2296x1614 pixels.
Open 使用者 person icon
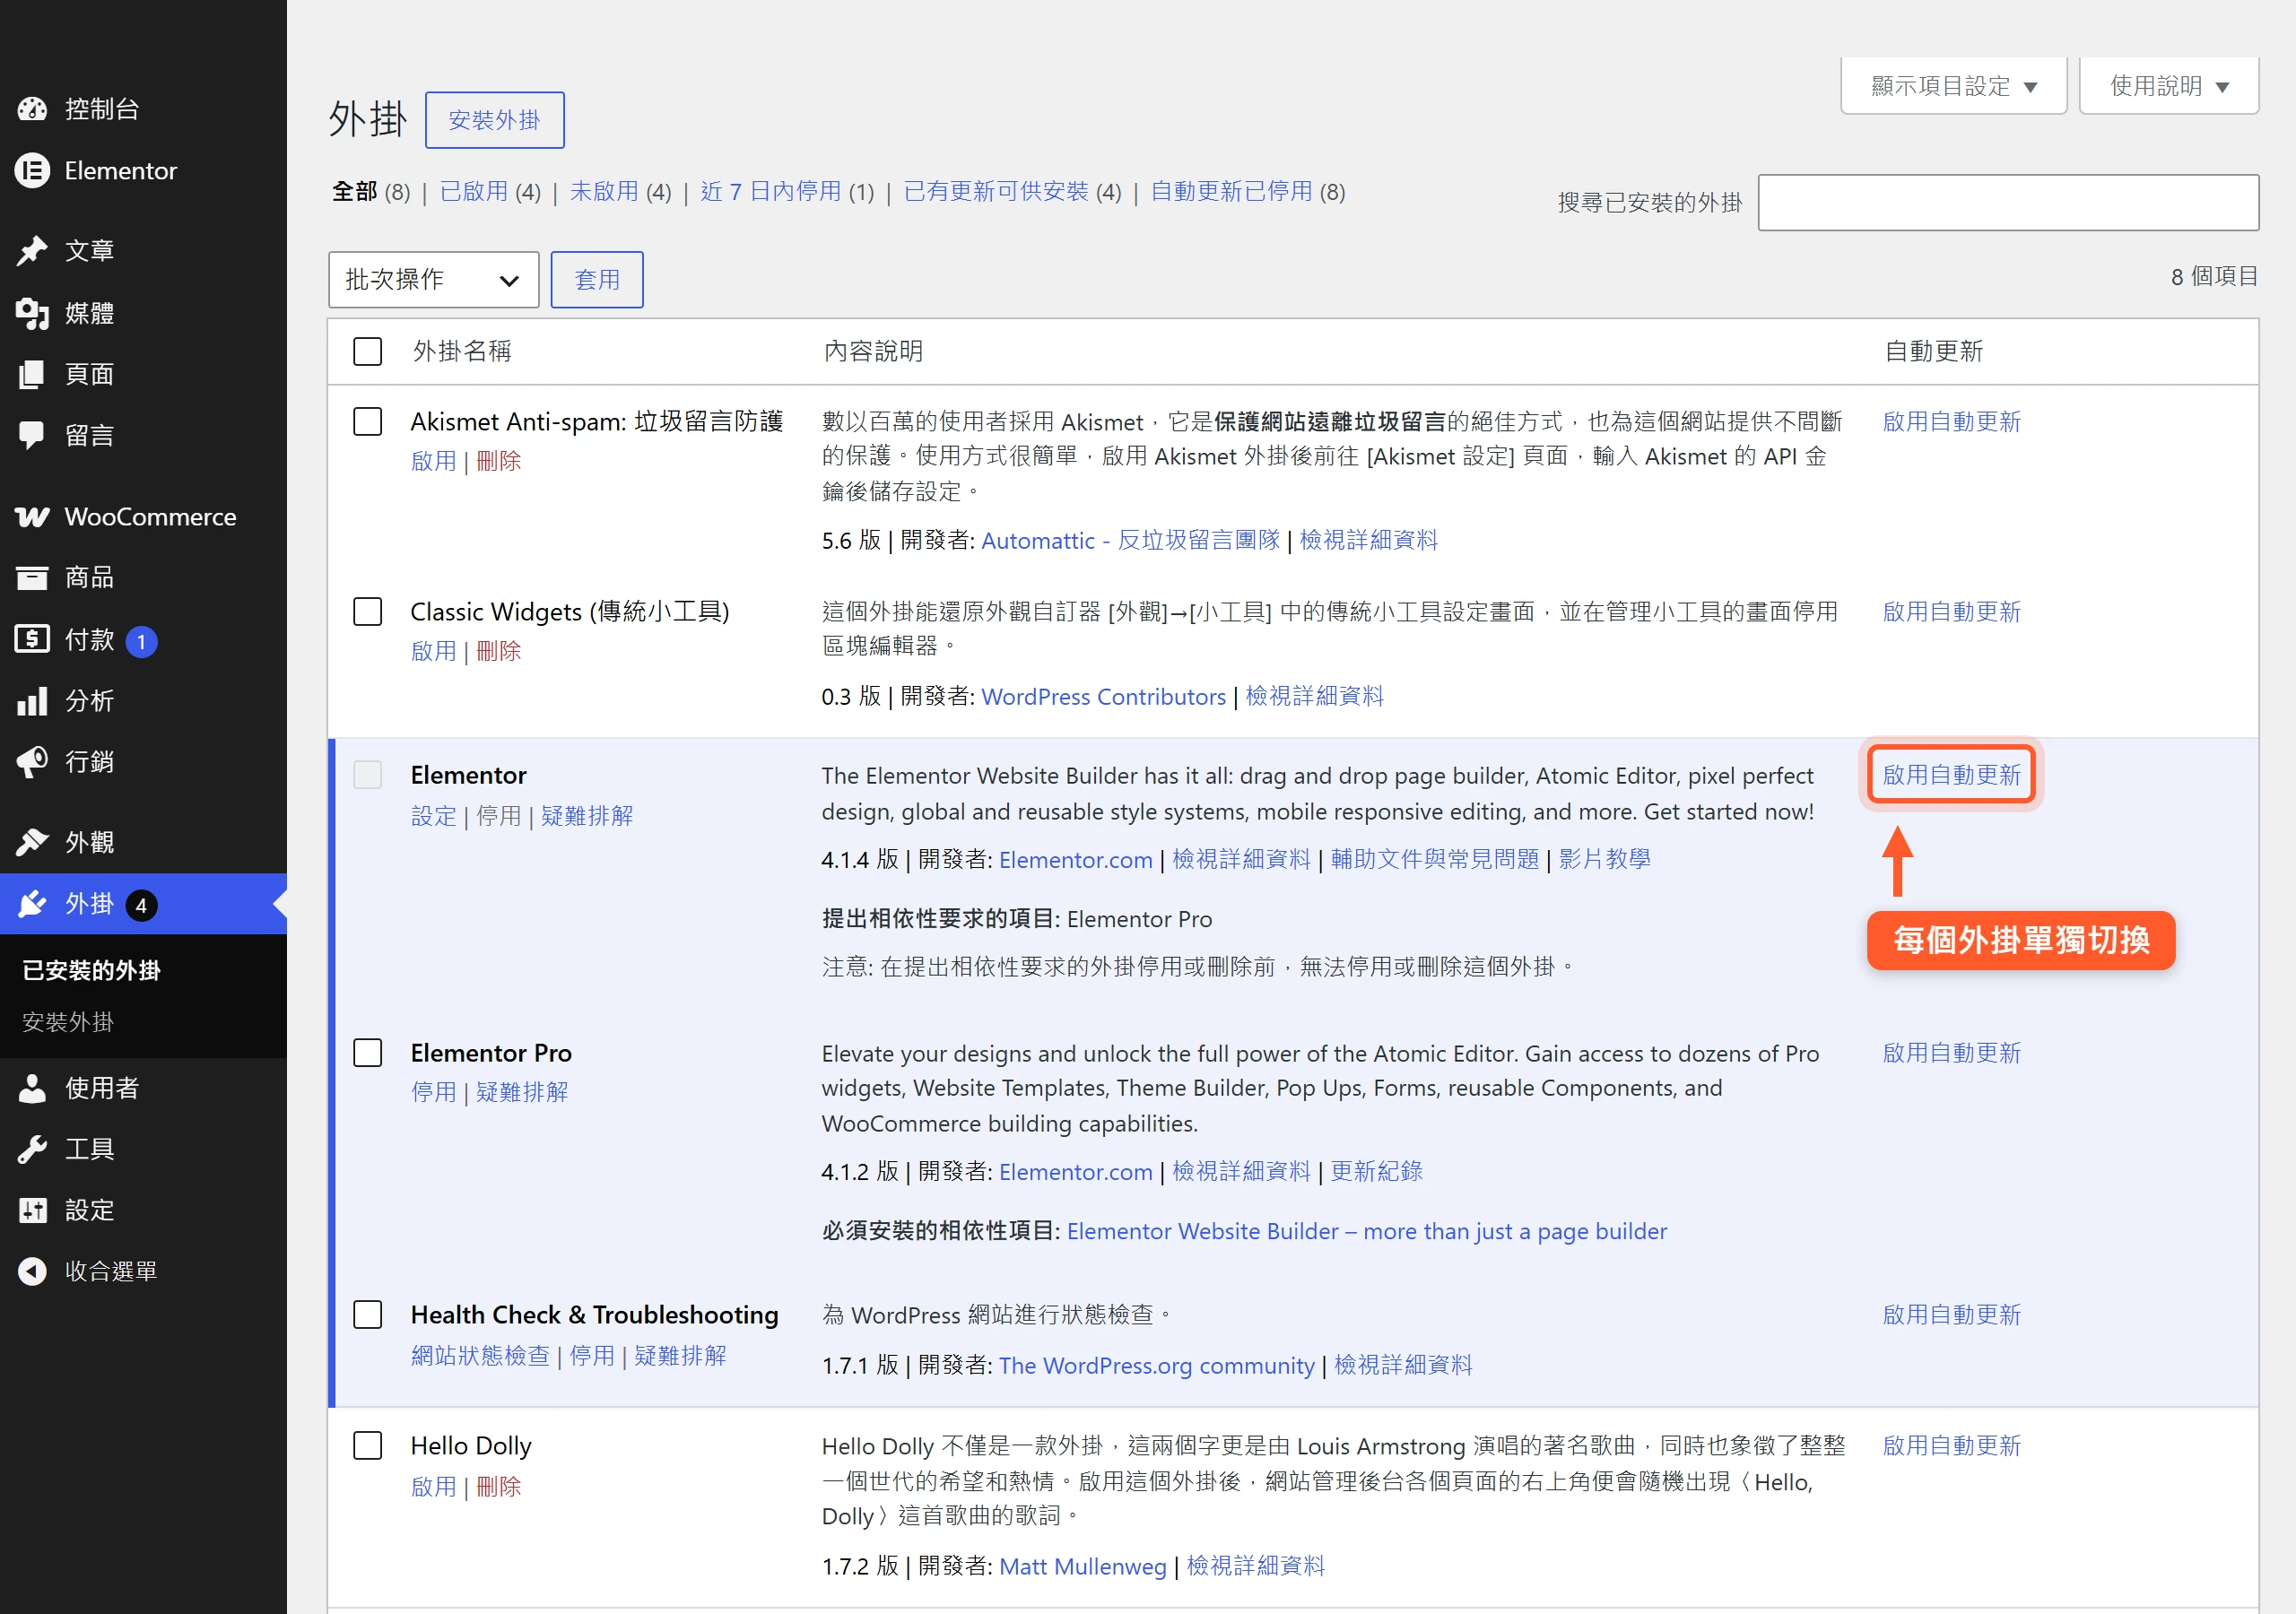tap(32, 1088)
